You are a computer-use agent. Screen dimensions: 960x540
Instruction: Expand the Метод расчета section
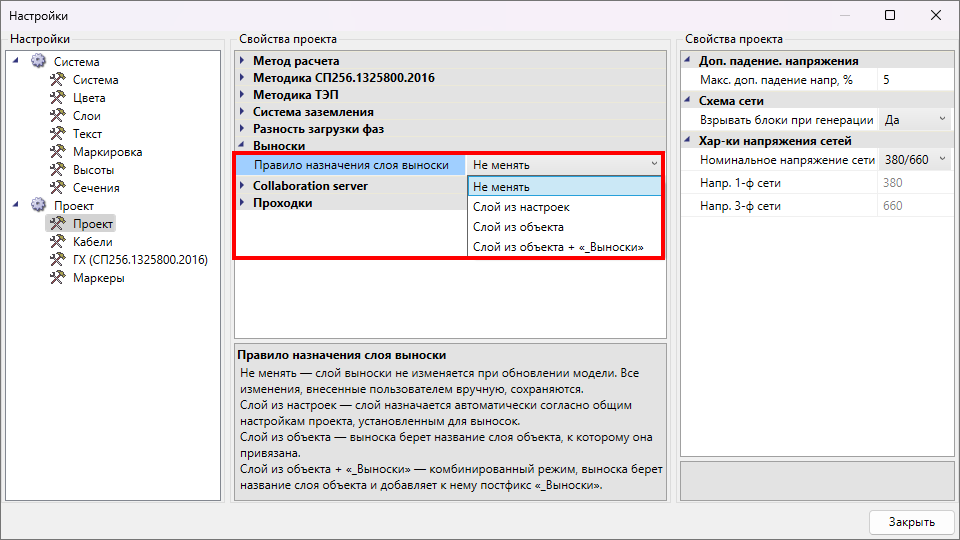click(242, 61)
